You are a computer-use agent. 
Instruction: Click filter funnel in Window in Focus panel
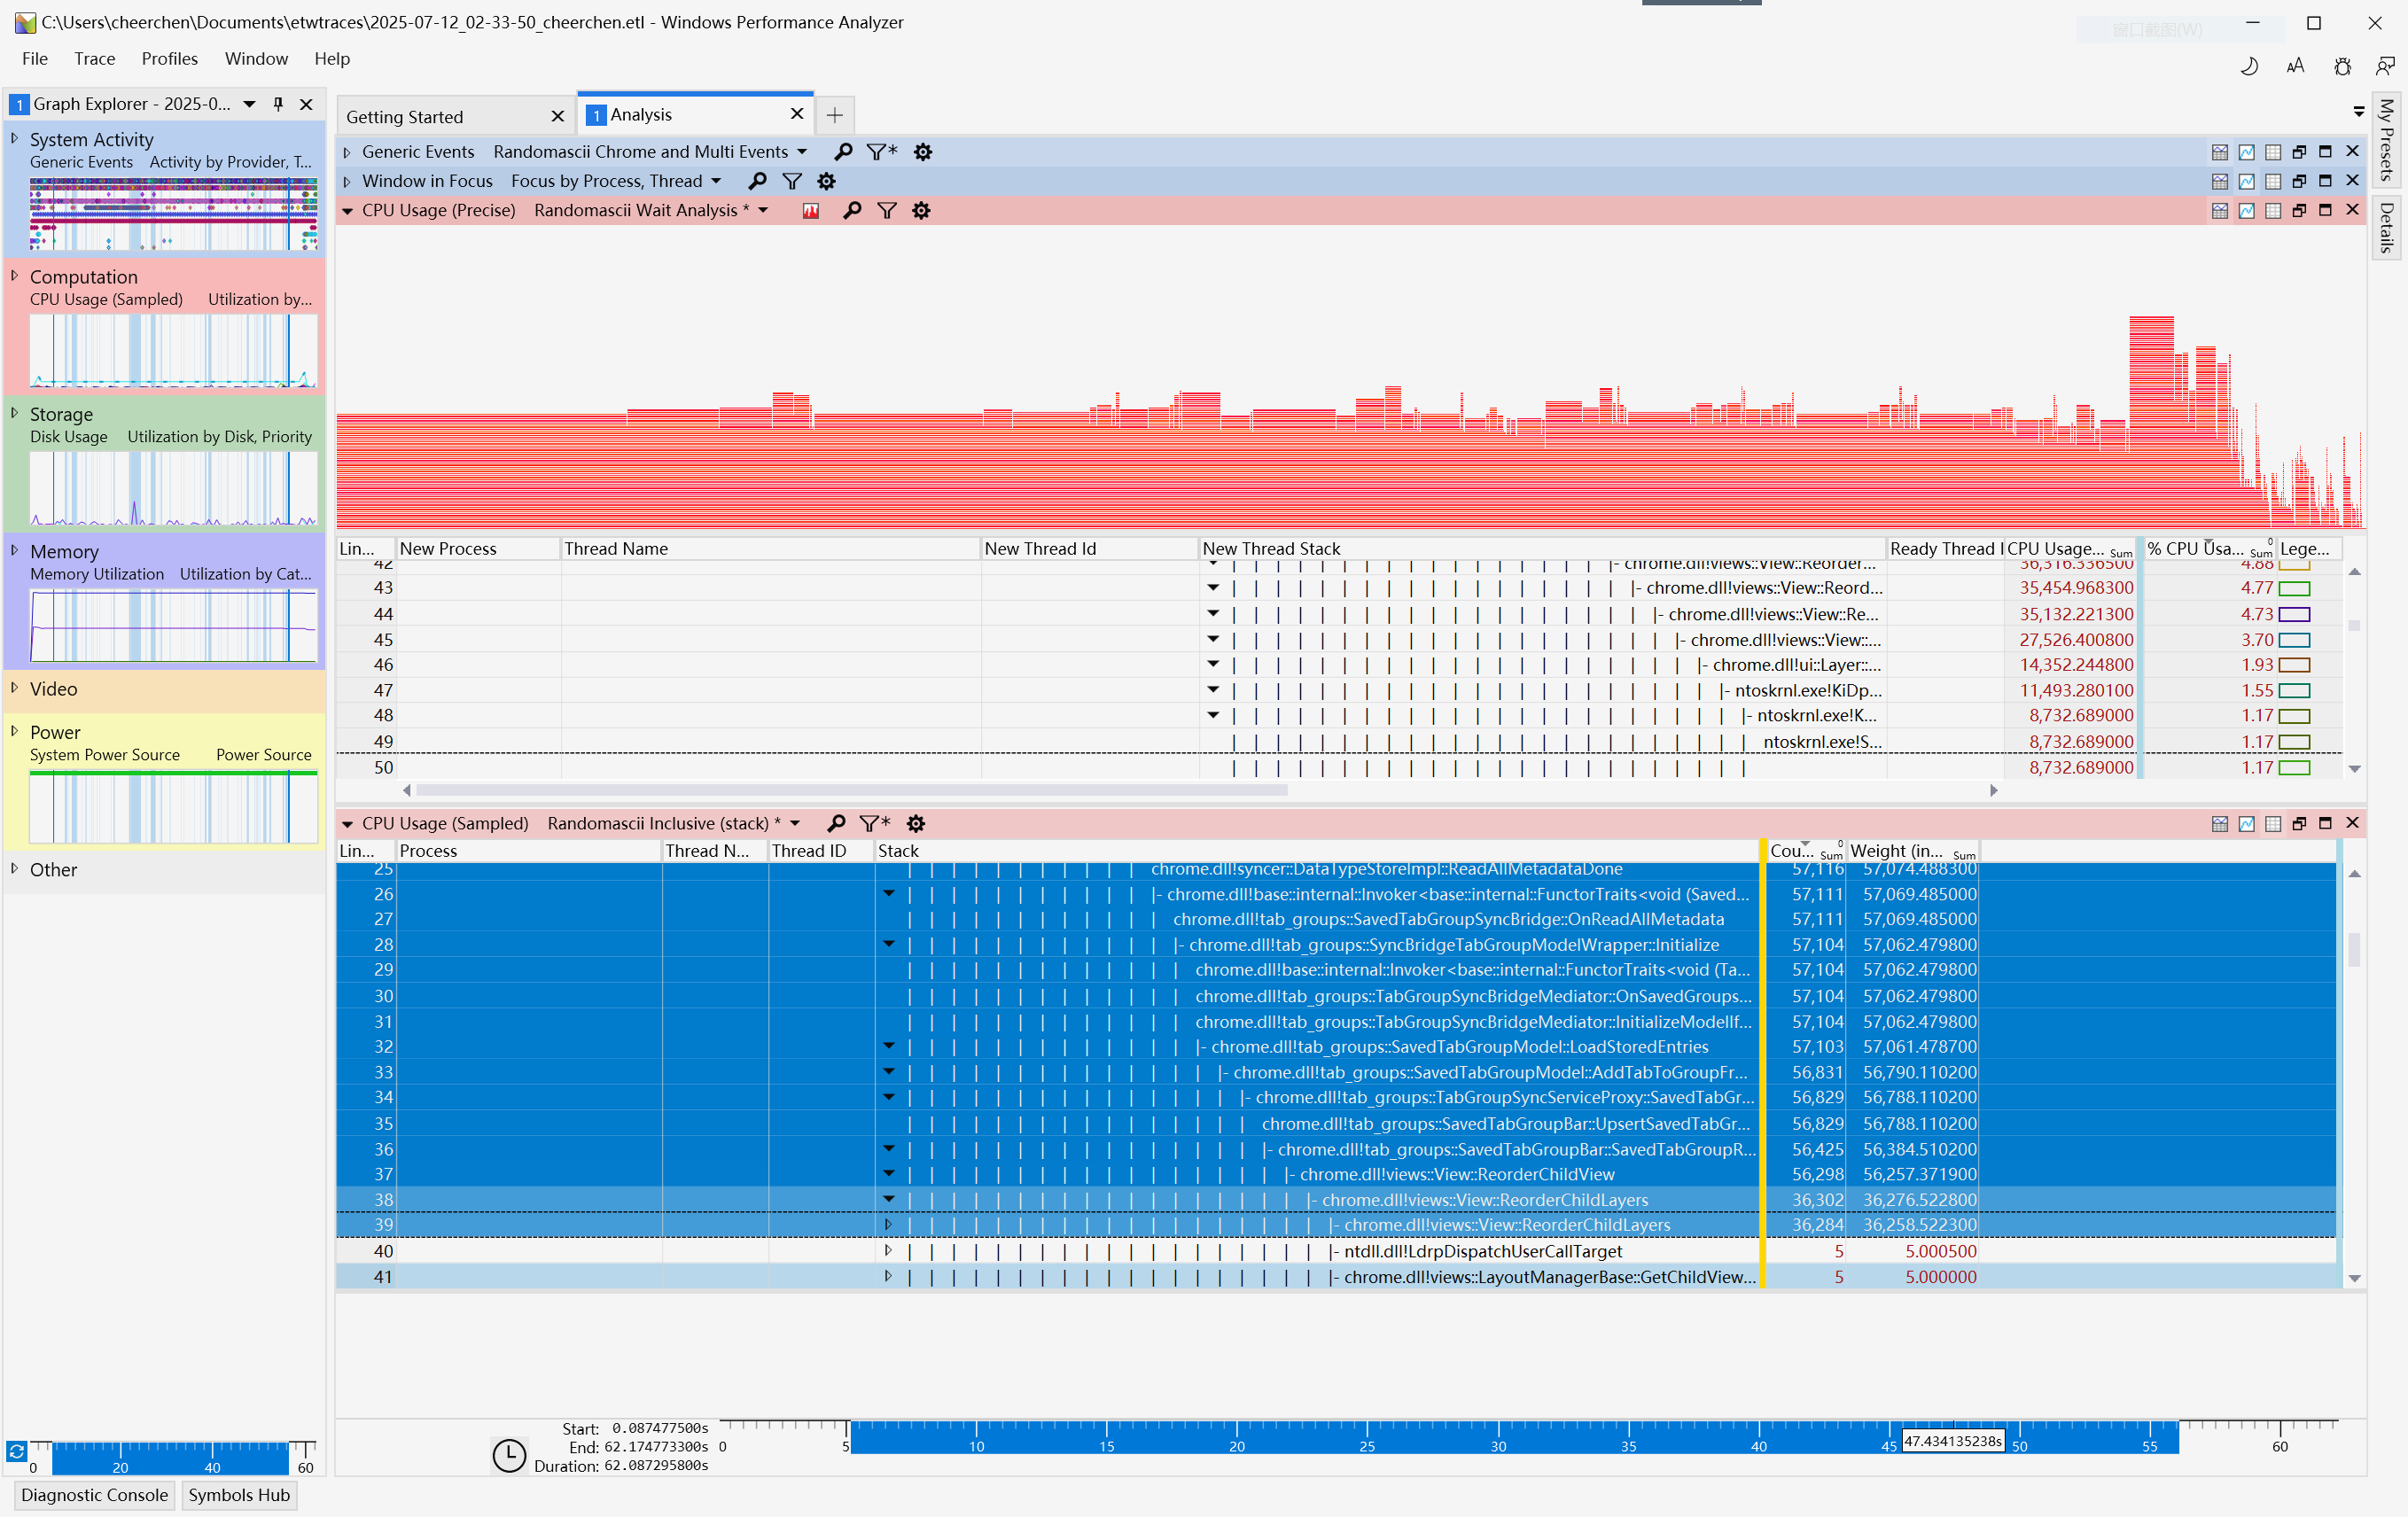pyautogui.click(x=792, y=181)
